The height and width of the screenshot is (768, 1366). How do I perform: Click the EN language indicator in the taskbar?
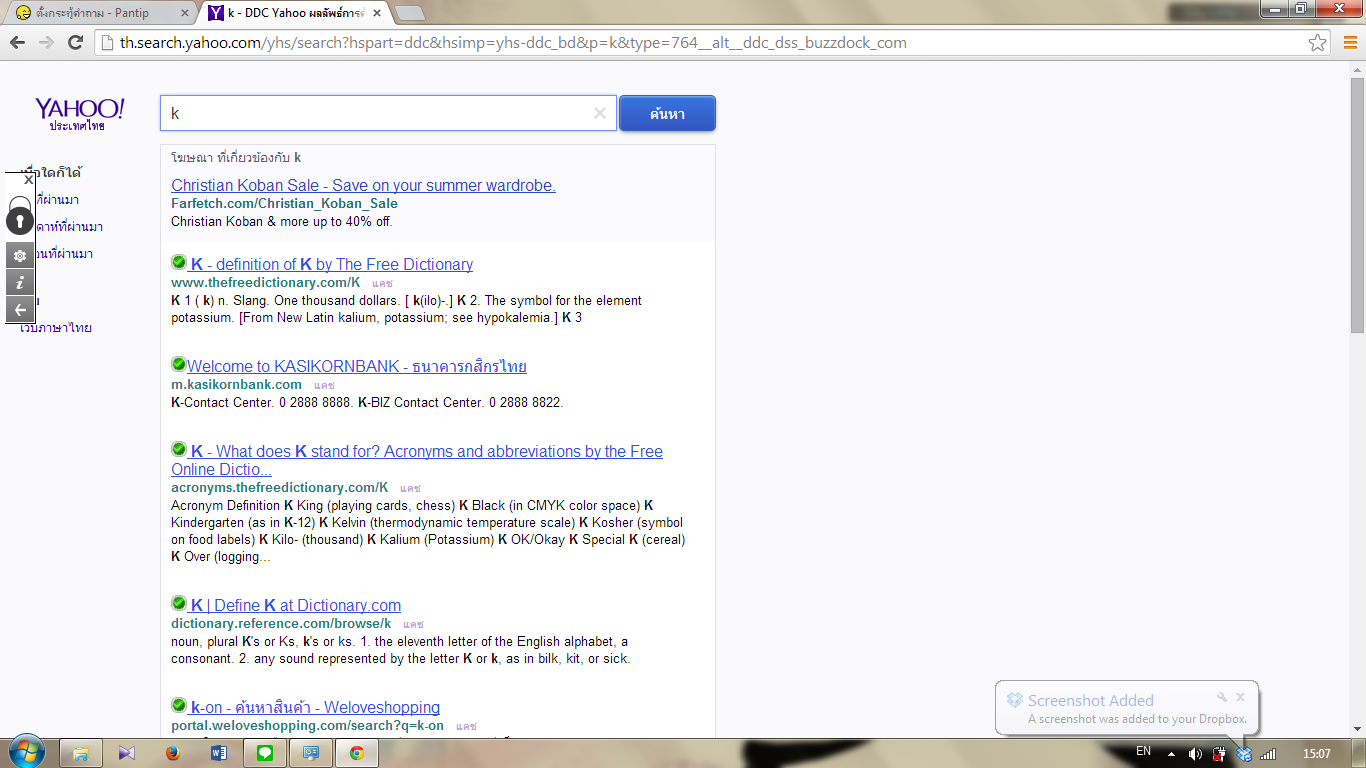(1143, 752)
